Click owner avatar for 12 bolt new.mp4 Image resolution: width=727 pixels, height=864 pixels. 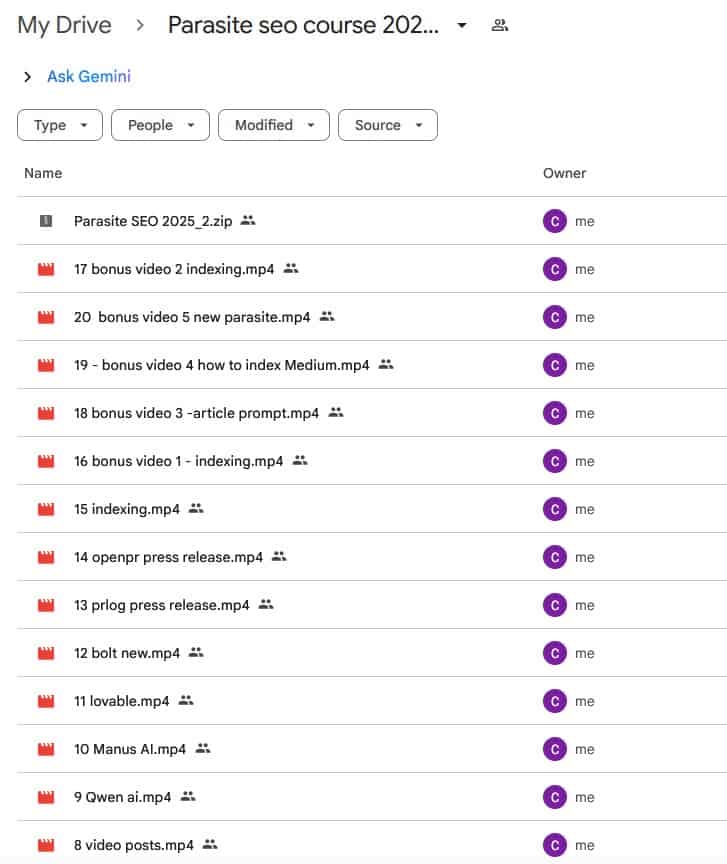[x=555, y=653]
